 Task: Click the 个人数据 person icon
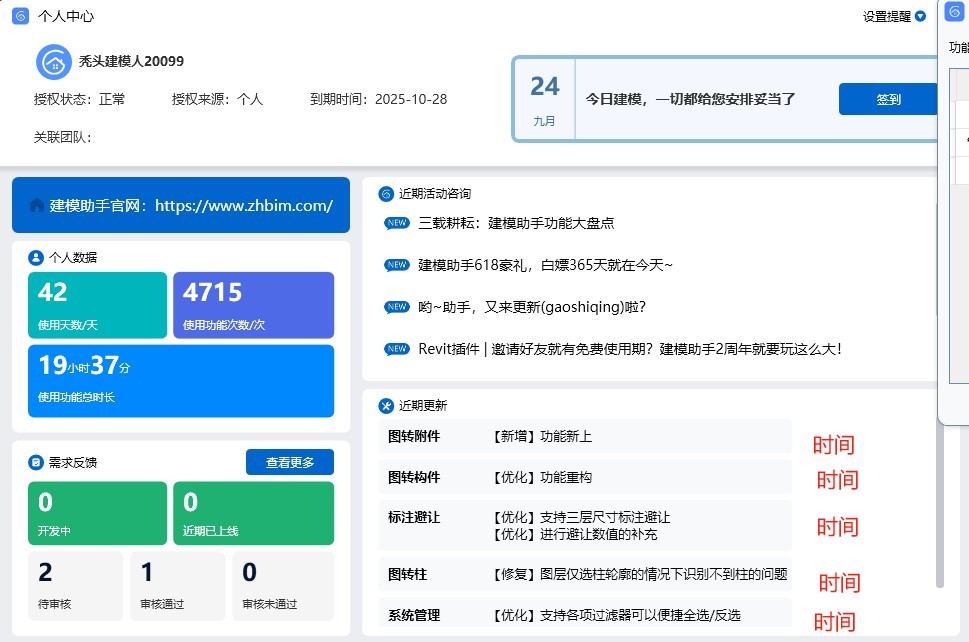coord(36,257)
